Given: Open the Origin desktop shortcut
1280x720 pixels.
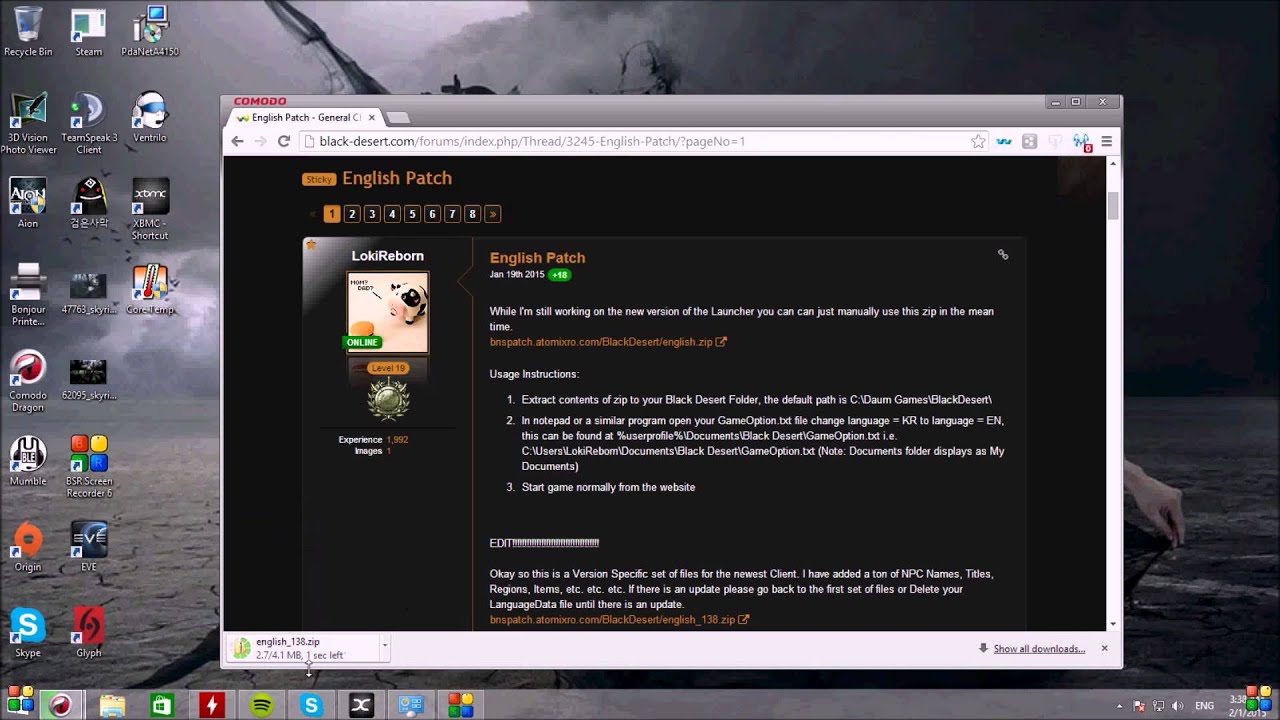Looking at the screenshot, I should [28, 547].
